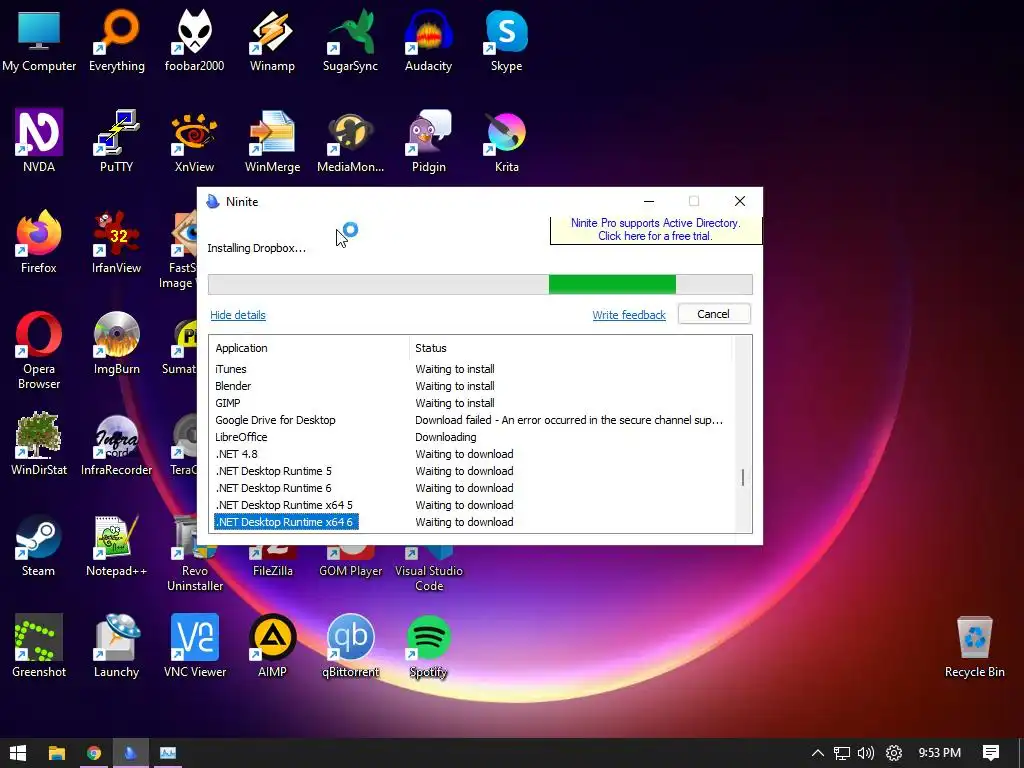Select the Everything search desktop icon
Viewport: 1024px width, 768px height.
pos(116,40)
